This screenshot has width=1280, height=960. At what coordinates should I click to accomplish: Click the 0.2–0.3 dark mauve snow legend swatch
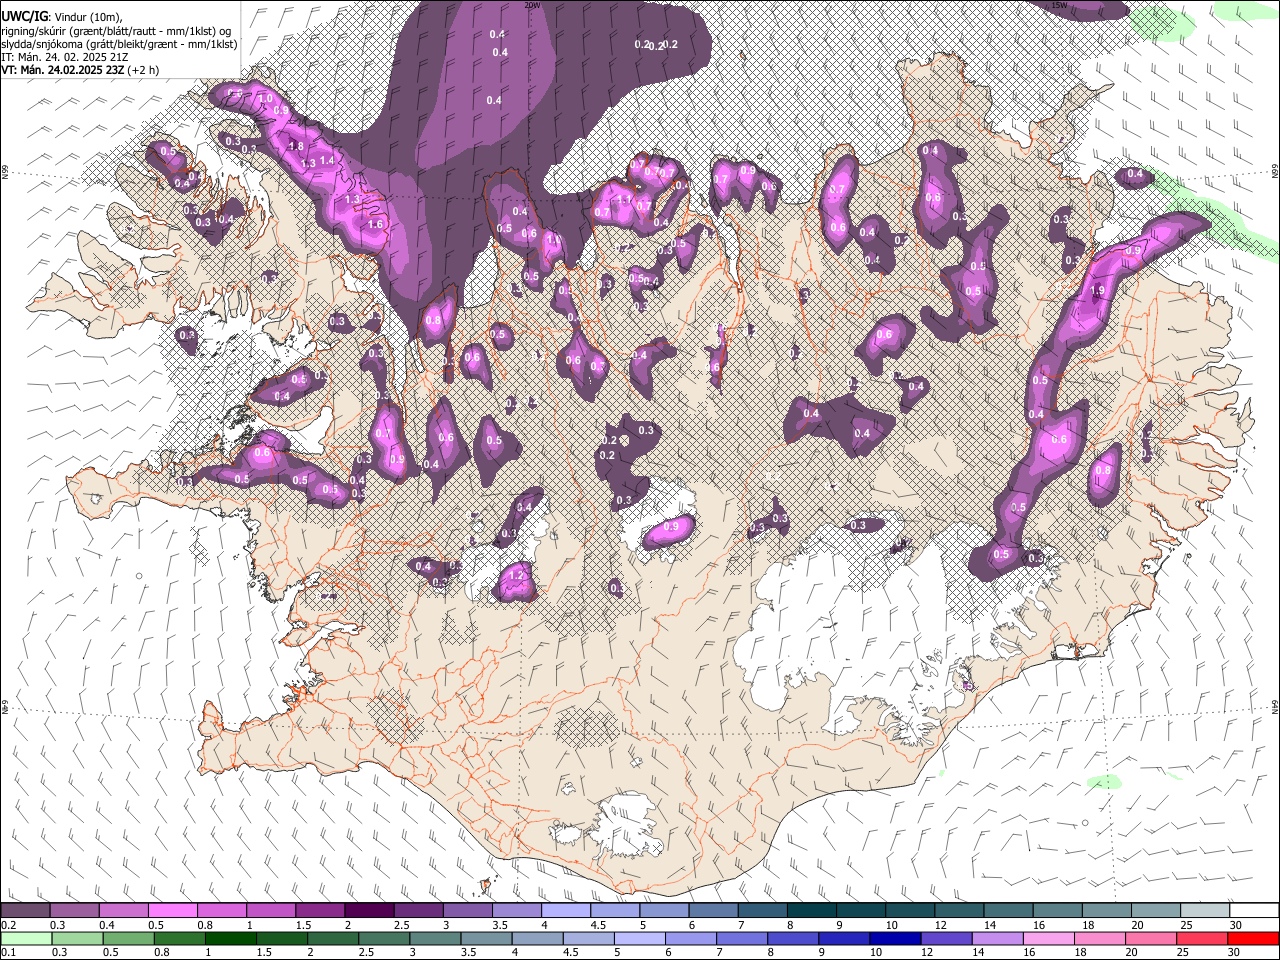click(26, 911)
